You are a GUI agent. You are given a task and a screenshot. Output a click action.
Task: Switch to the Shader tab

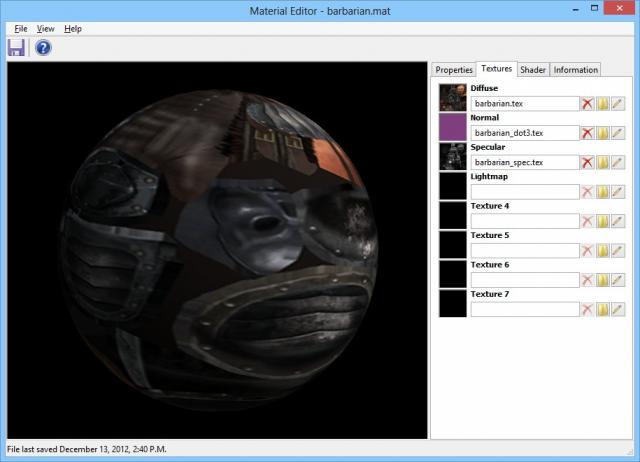click(x=533, y=70)
